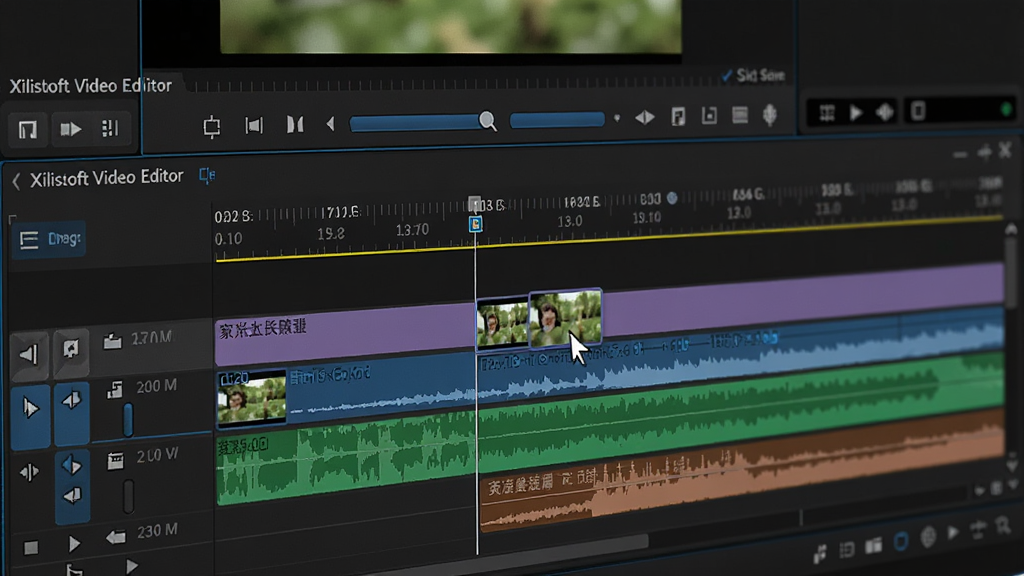Click the crop frame icon in the preview toolbar
This screenshot has width=1024, height=576.
[212, 126]
